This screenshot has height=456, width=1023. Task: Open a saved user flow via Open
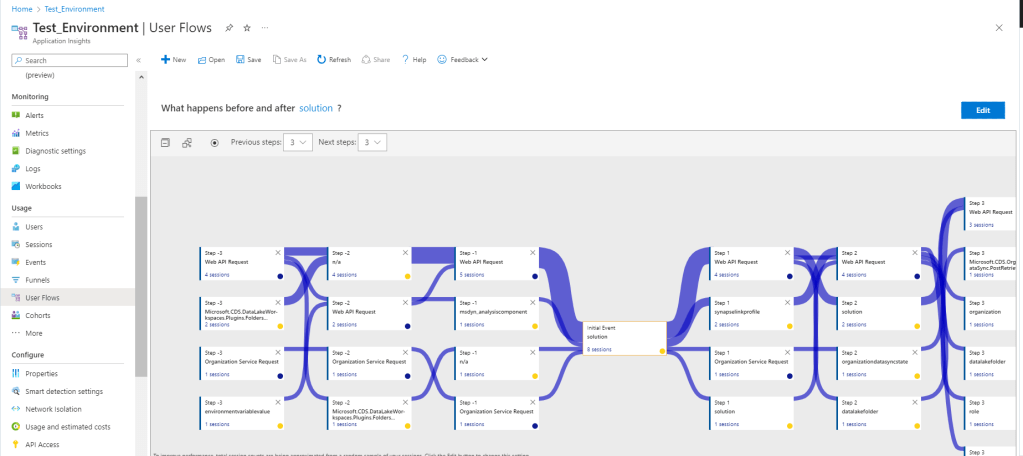(x=211, y=60)
